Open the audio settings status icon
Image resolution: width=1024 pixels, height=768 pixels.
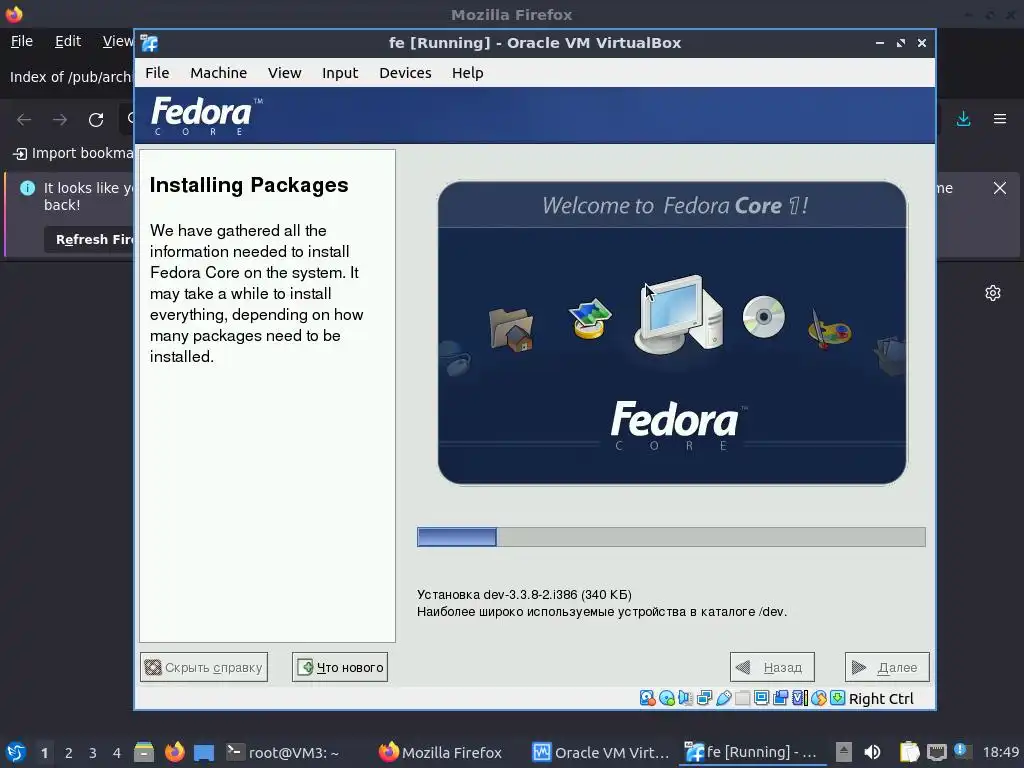click(685, 698)
